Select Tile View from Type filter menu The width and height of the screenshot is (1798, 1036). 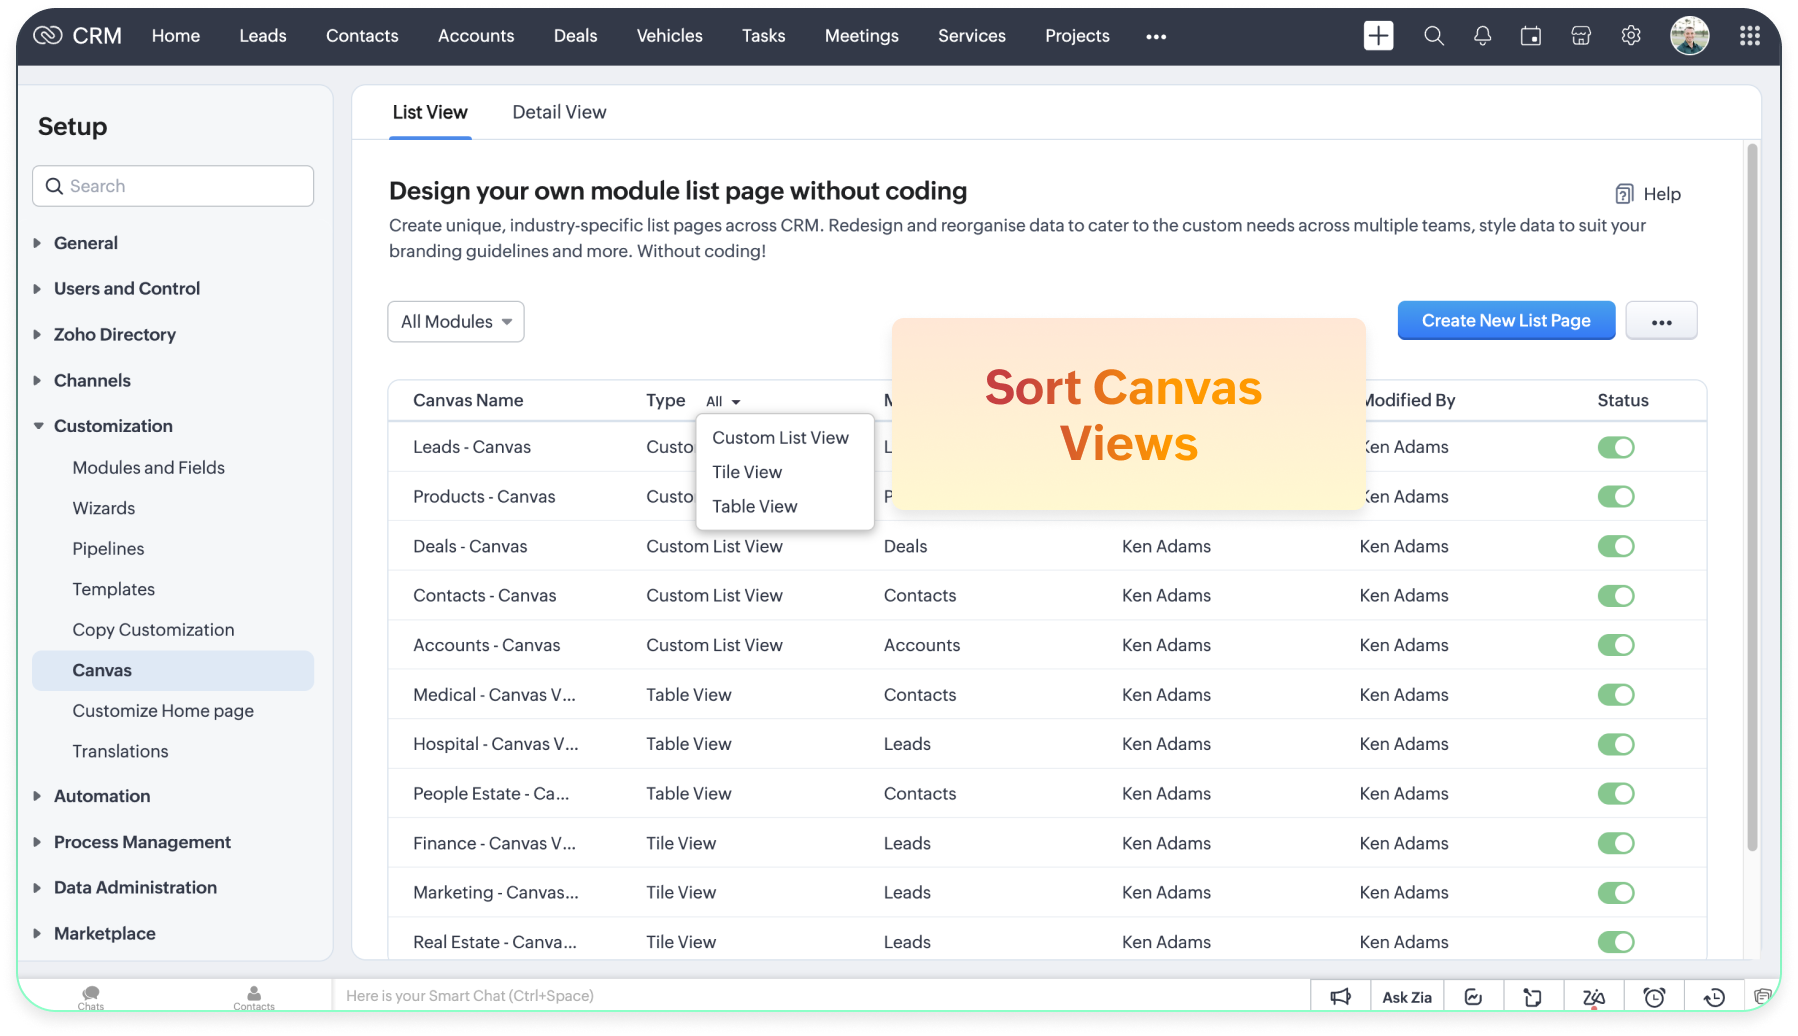point(747,472)
